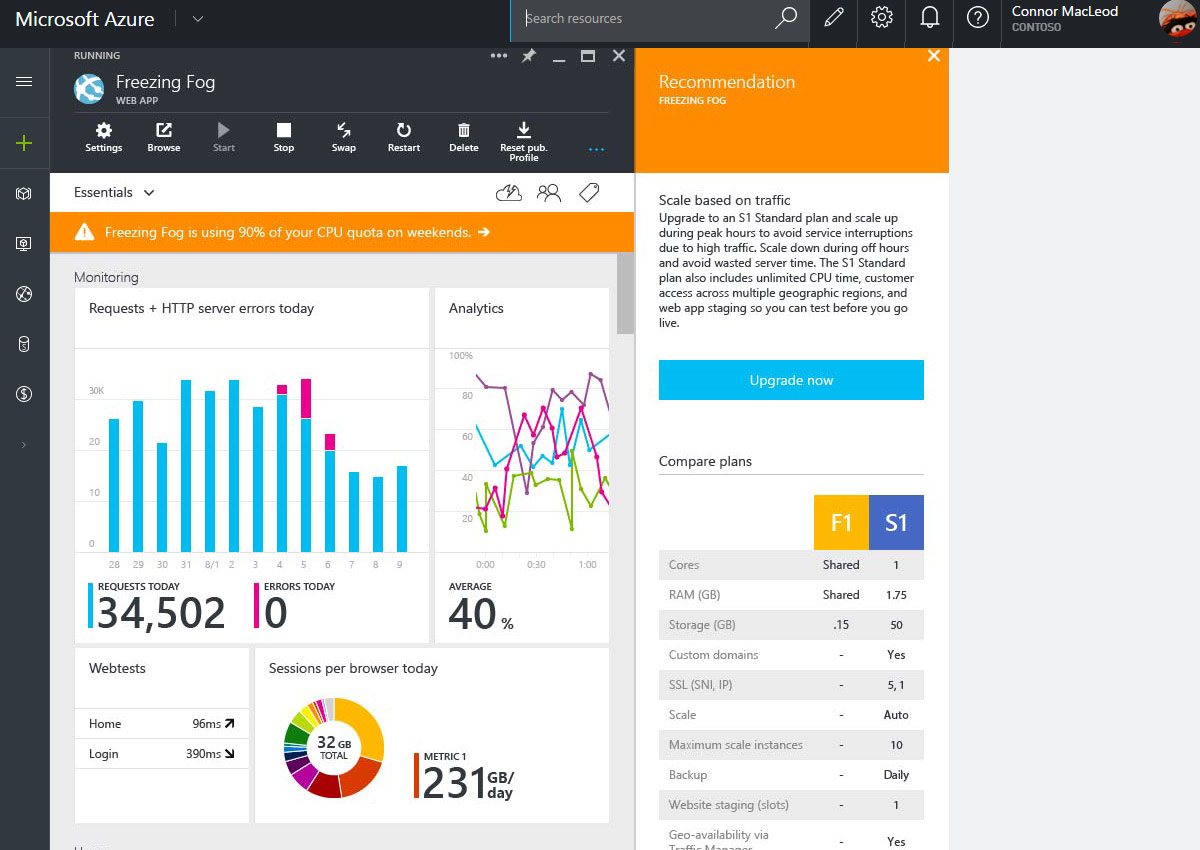Image resolution: width=1200 pixels, height=850 pixels.
Task: Open the tags icon next to Essentials
Action: click(589, 193)
